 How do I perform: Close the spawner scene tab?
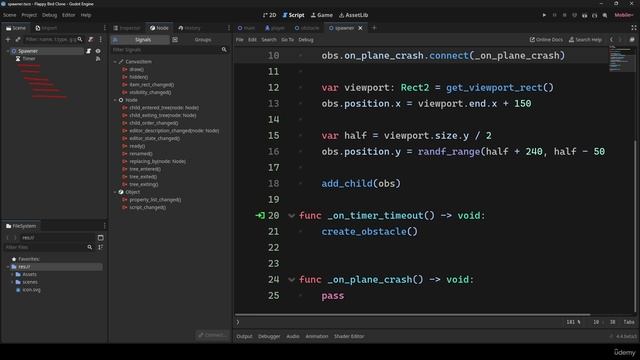tap(360, 28)
